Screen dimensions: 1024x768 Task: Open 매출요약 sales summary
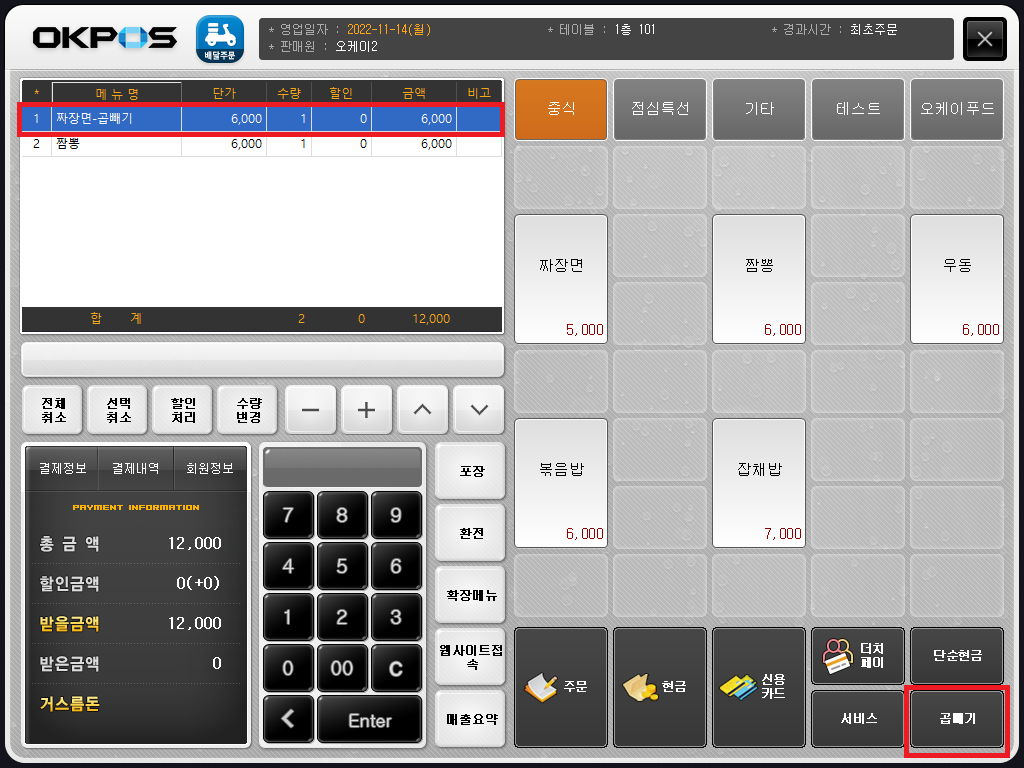click(471, 718)
